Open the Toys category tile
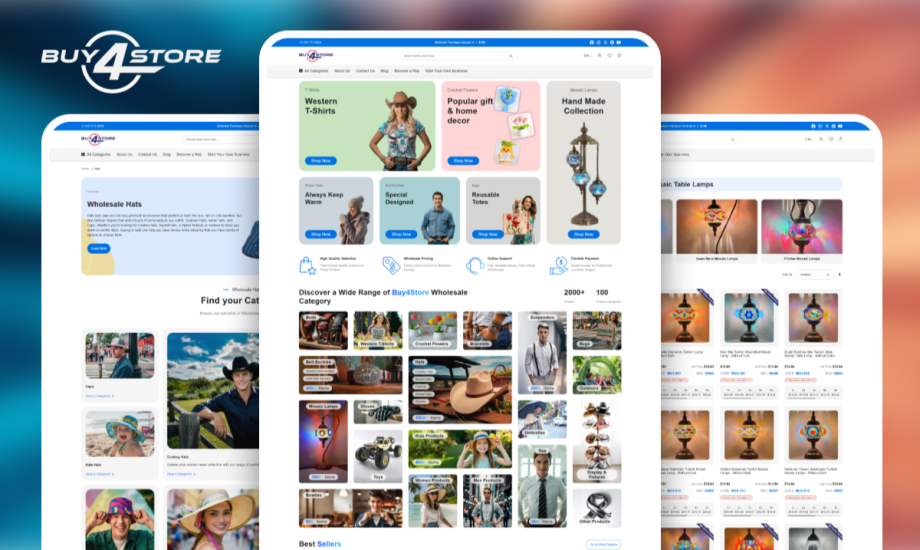The height and width of the screenshot is (550, 920). [x=378, y=456]
